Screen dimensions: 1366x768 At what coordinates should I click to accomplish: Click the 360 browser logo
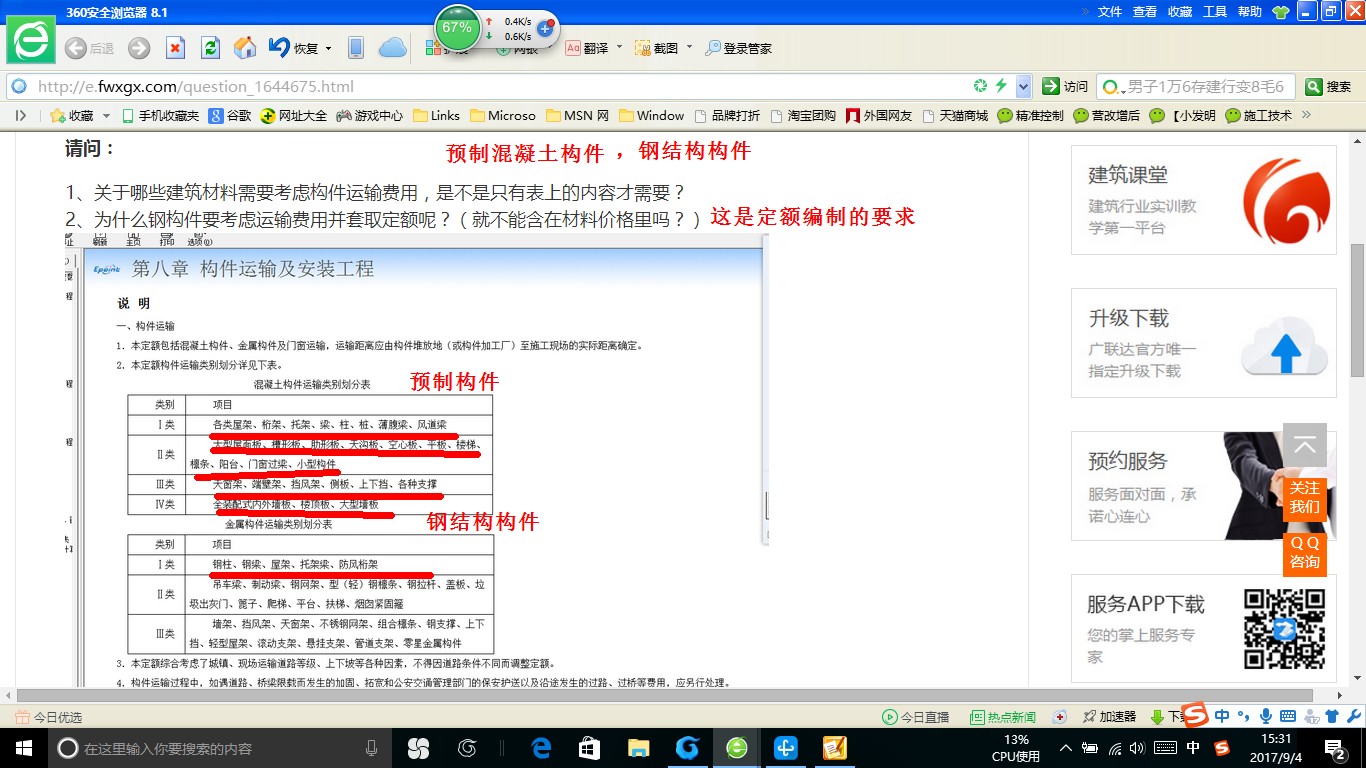31,39
